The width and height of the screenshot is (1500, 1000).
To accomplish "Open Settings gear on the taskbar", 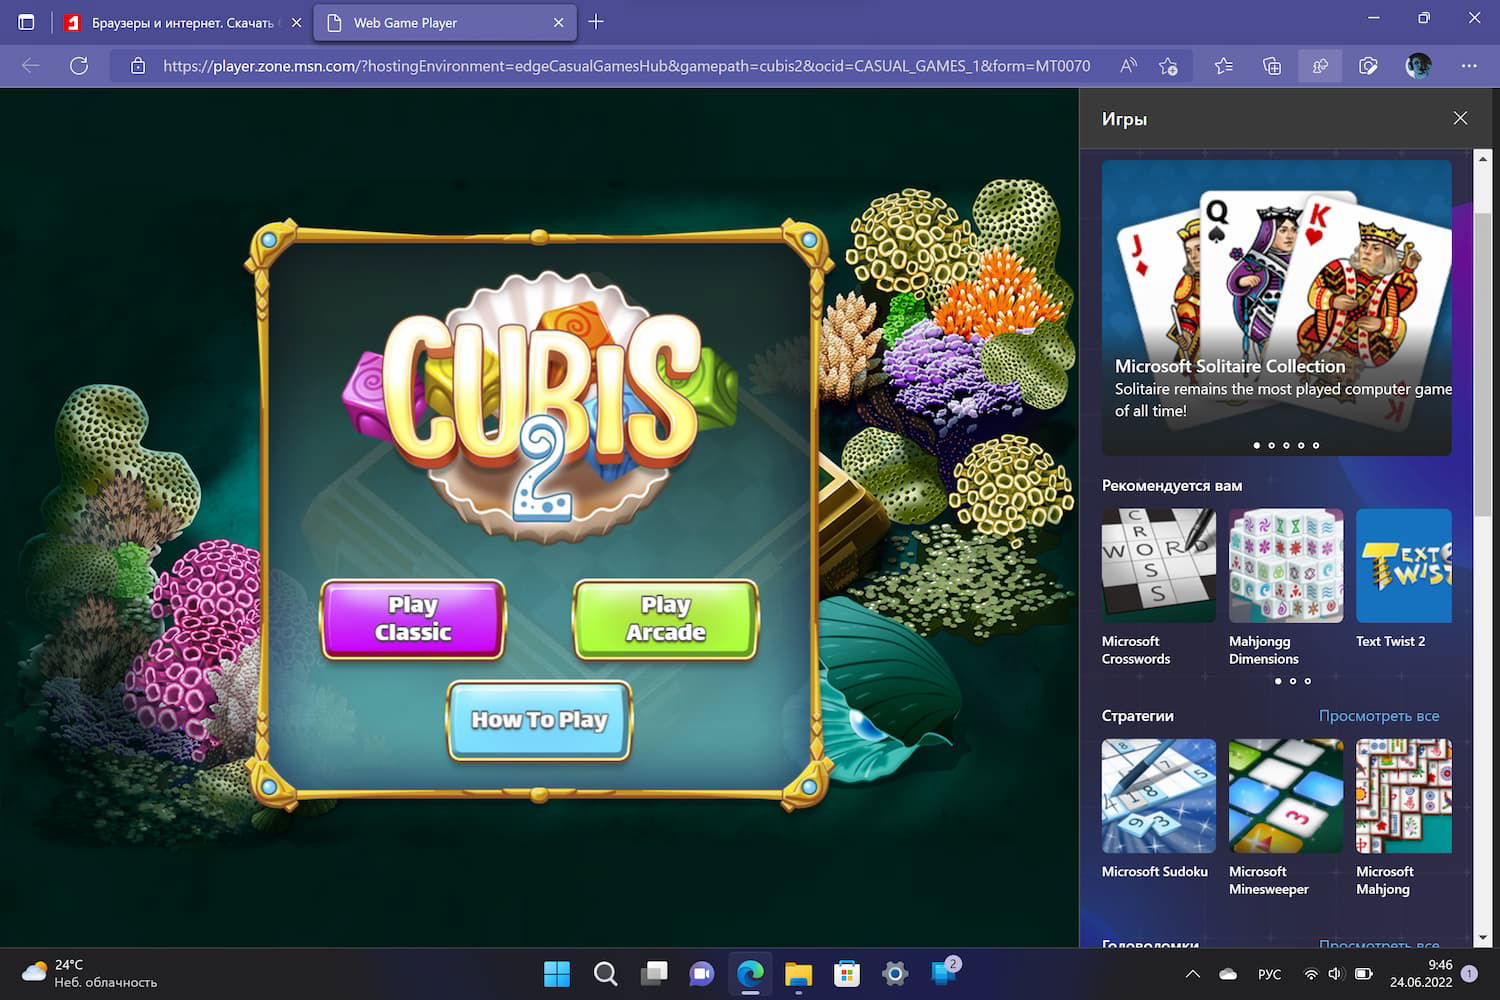I will pos(895,973).
